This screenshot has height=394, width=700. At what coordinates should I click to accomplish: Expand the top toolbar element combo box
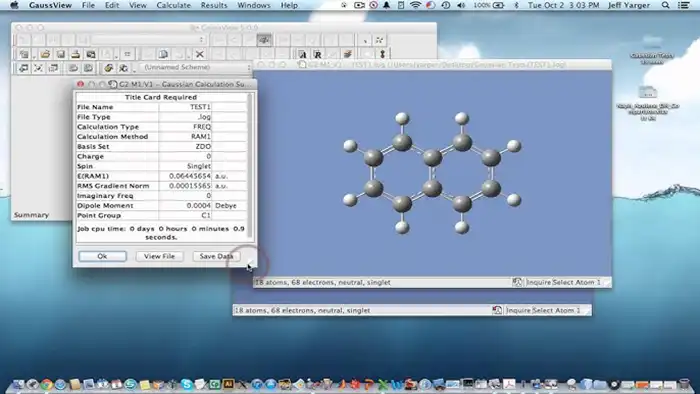148,40
